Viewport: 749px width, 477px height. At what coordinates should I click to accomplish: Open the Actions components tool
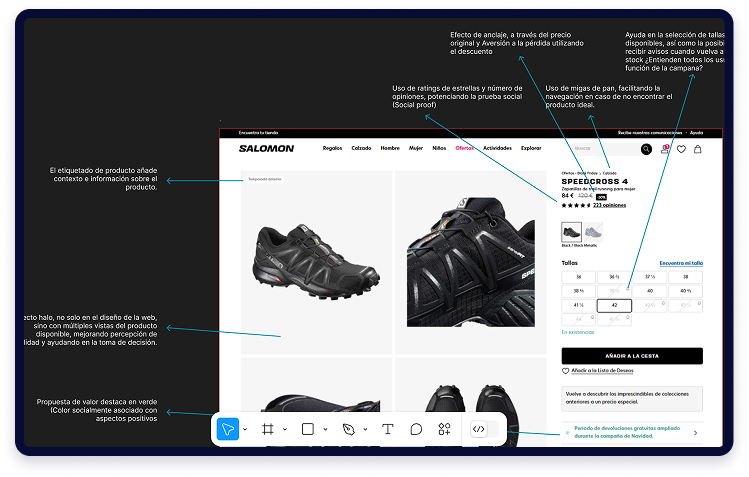[x=445, y=429]
